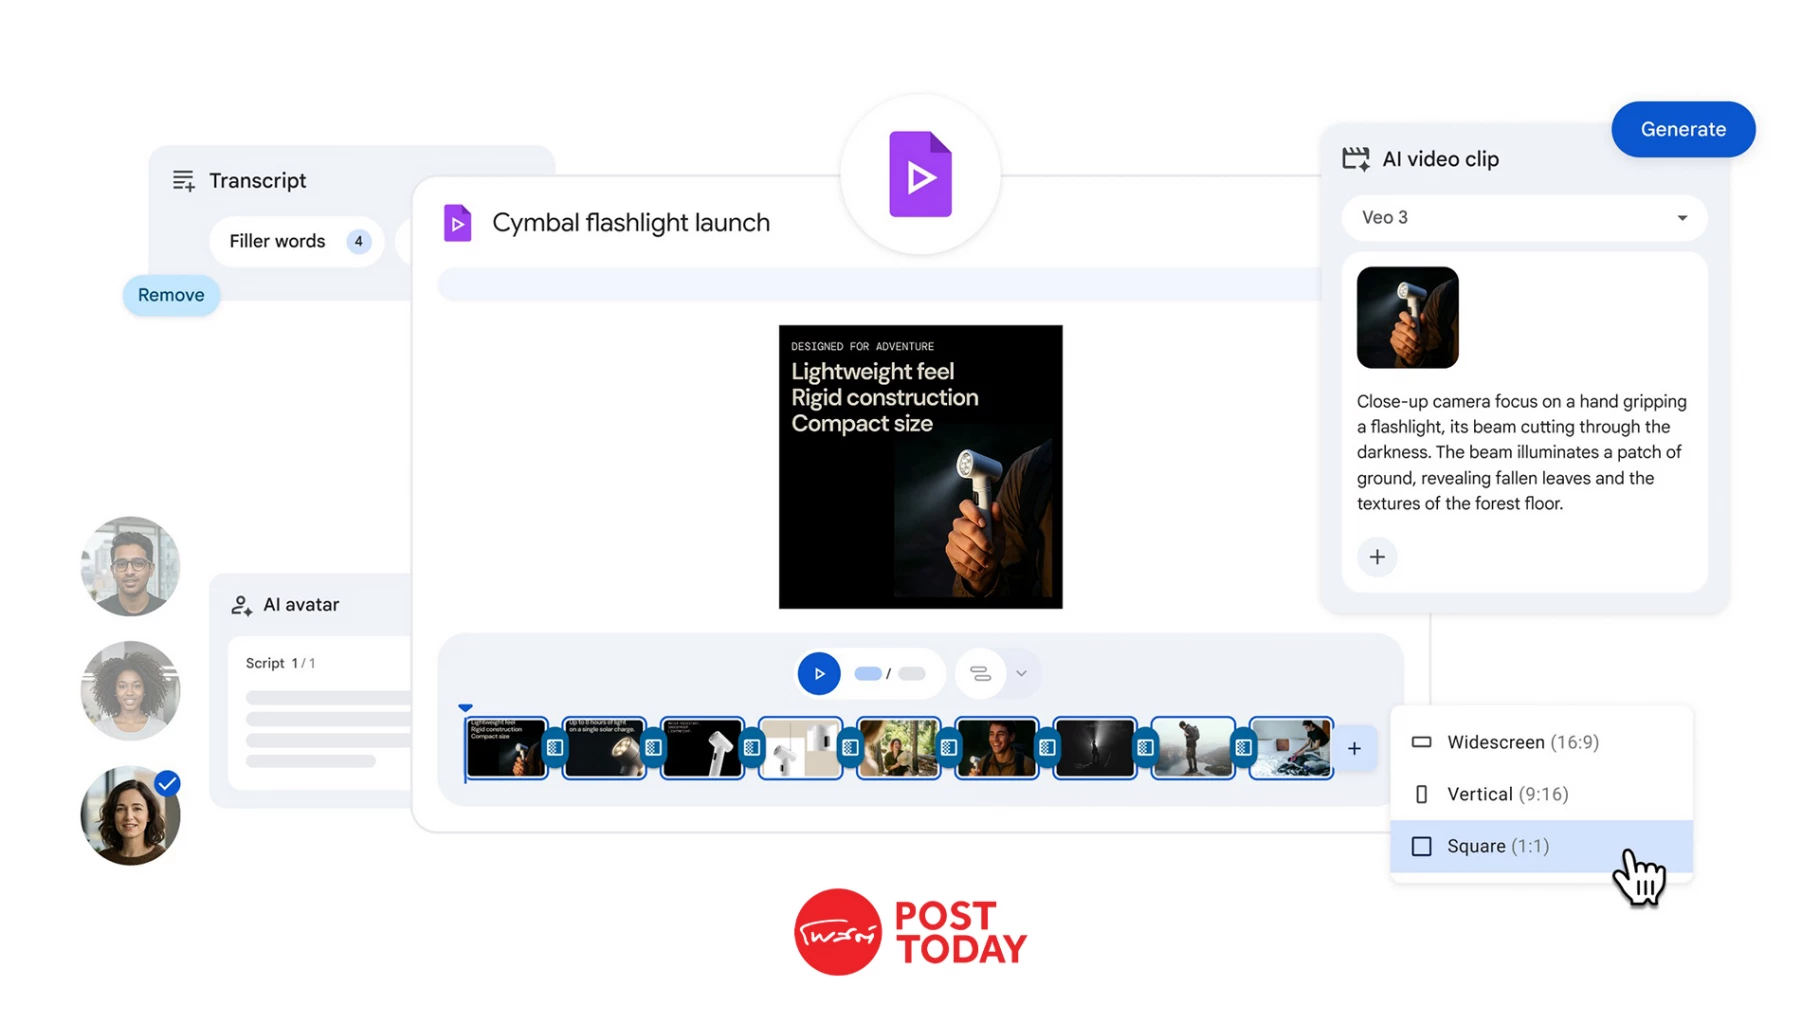The image size is (1820, 1024).
Task: Click the AI video clip film icon
Action: 1355,159
